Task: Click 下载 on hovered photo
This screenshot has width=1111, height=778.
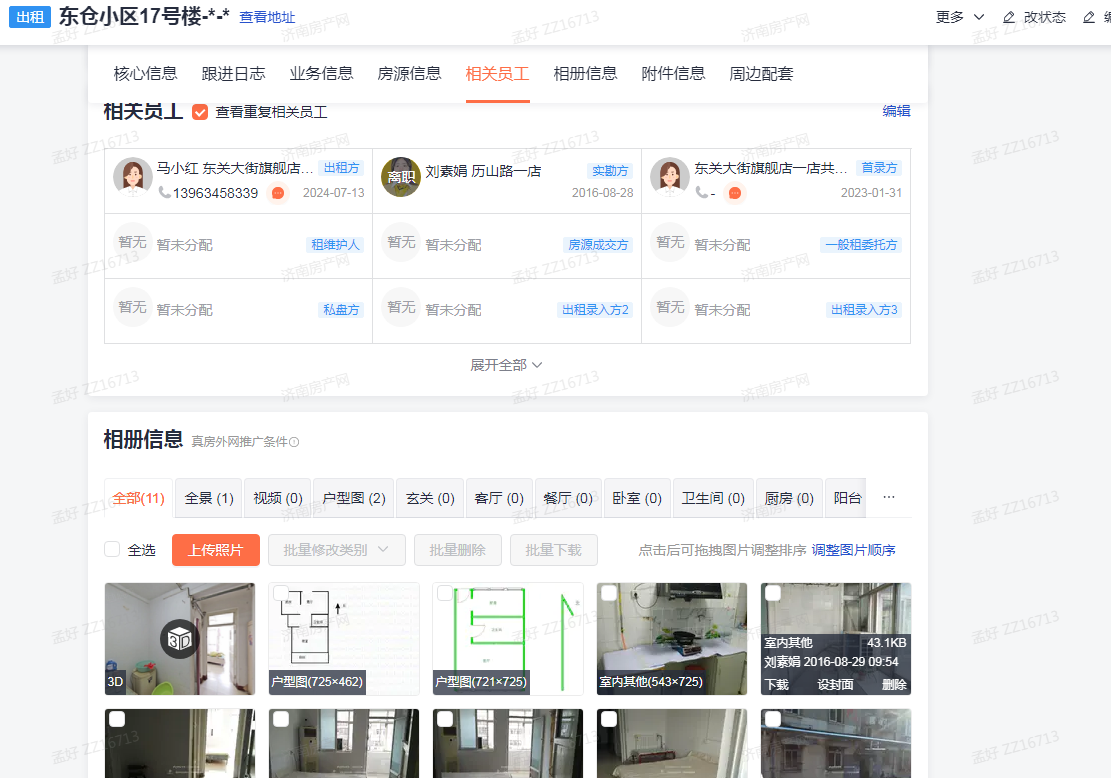Action: point(777,684)
